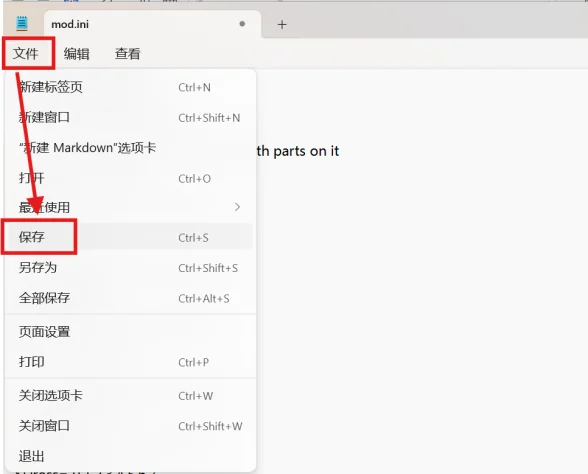Choose 新建标签页 from the menu
Screen dimensions: 588x474
[x=130, y=87]
